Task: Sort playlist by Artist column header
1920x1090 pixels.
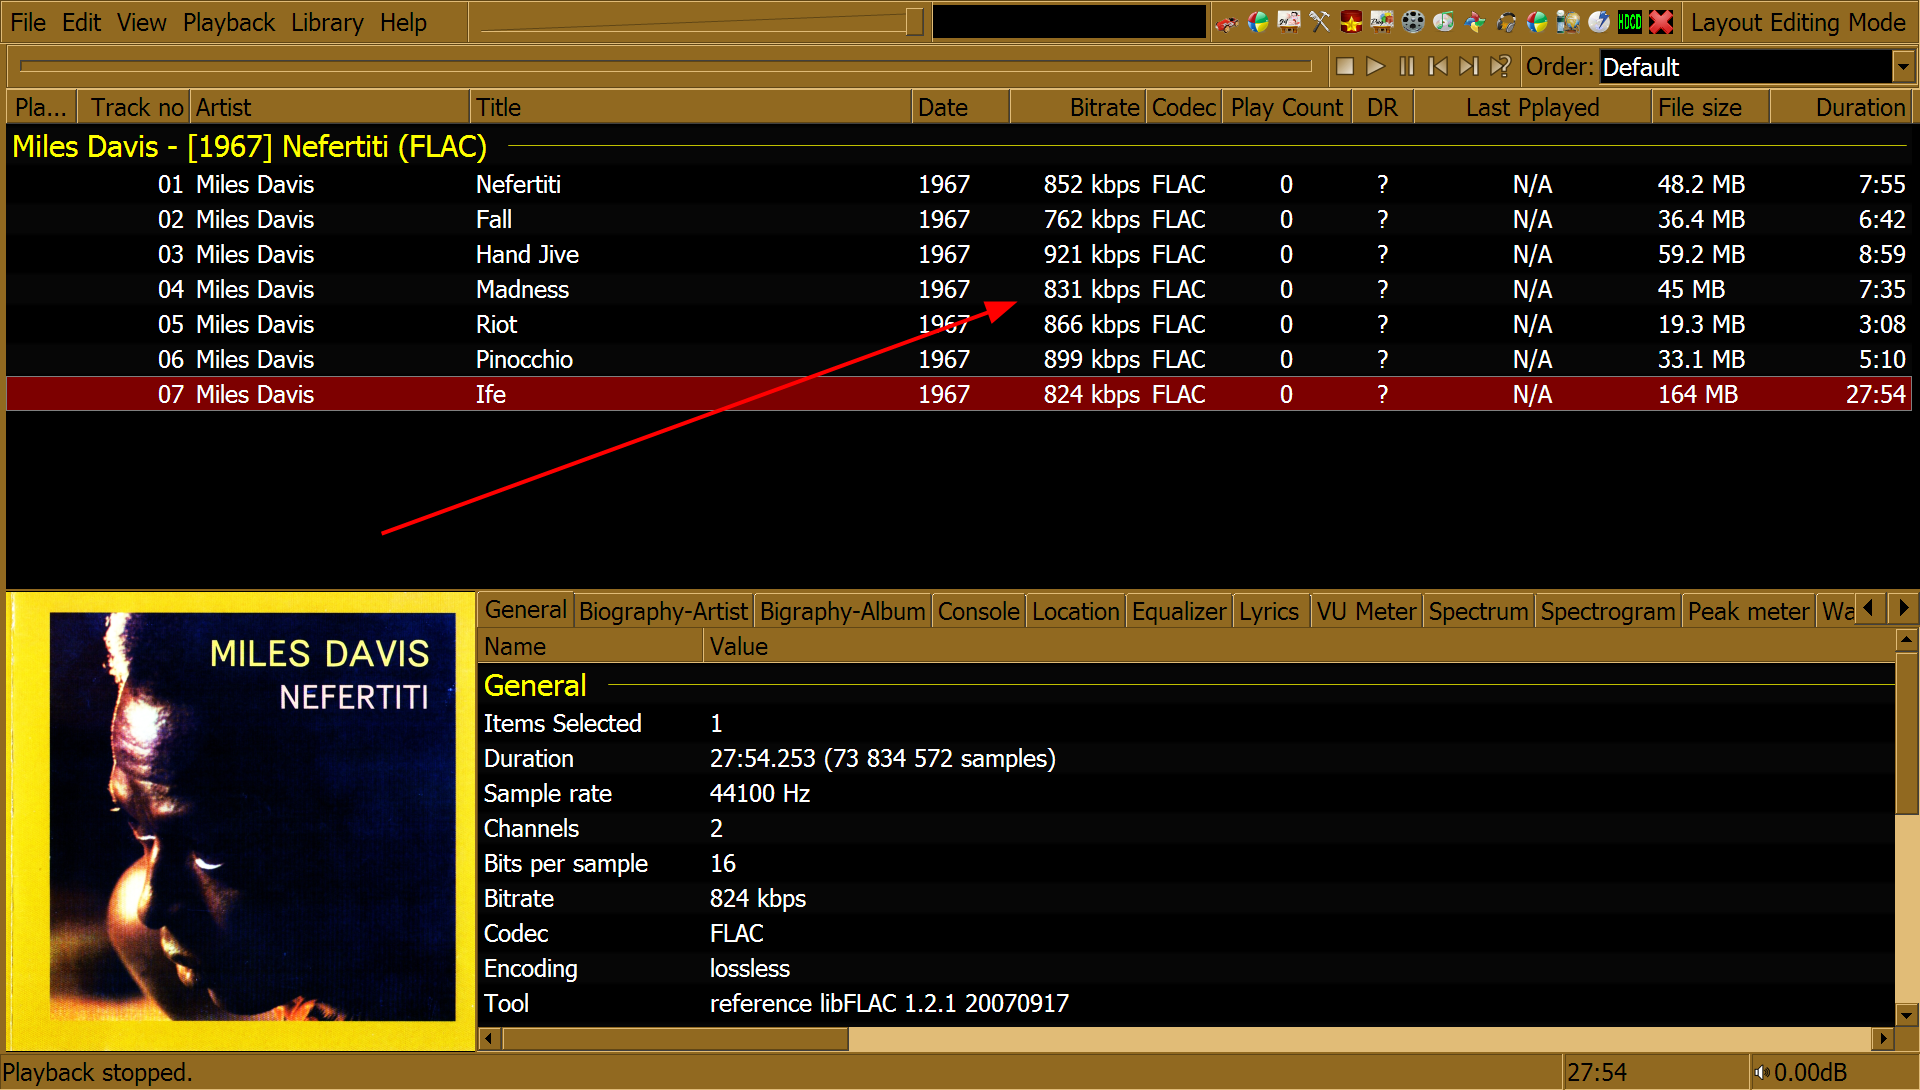Action: [329, 107]
